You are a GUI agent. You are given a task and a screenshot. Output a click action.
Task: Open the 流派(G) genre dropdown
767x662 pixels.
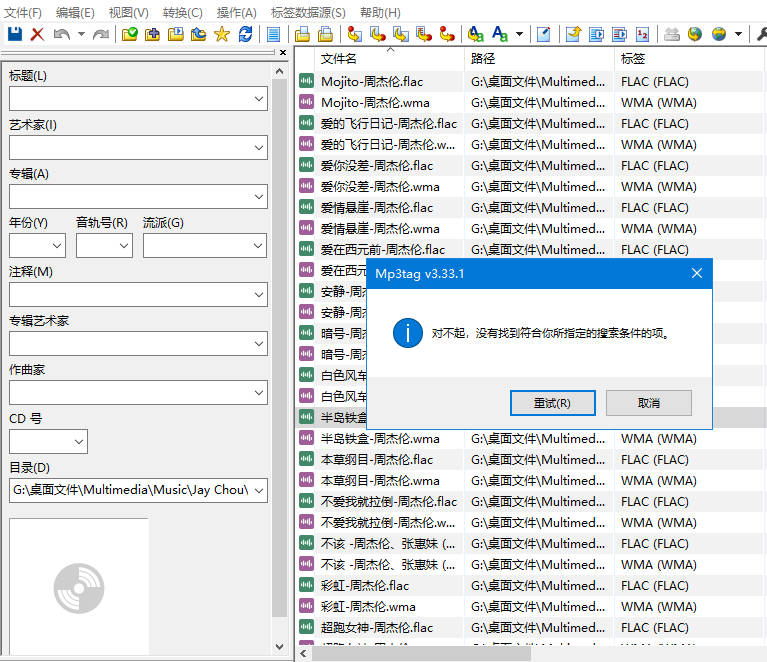(x=259, y=246)
